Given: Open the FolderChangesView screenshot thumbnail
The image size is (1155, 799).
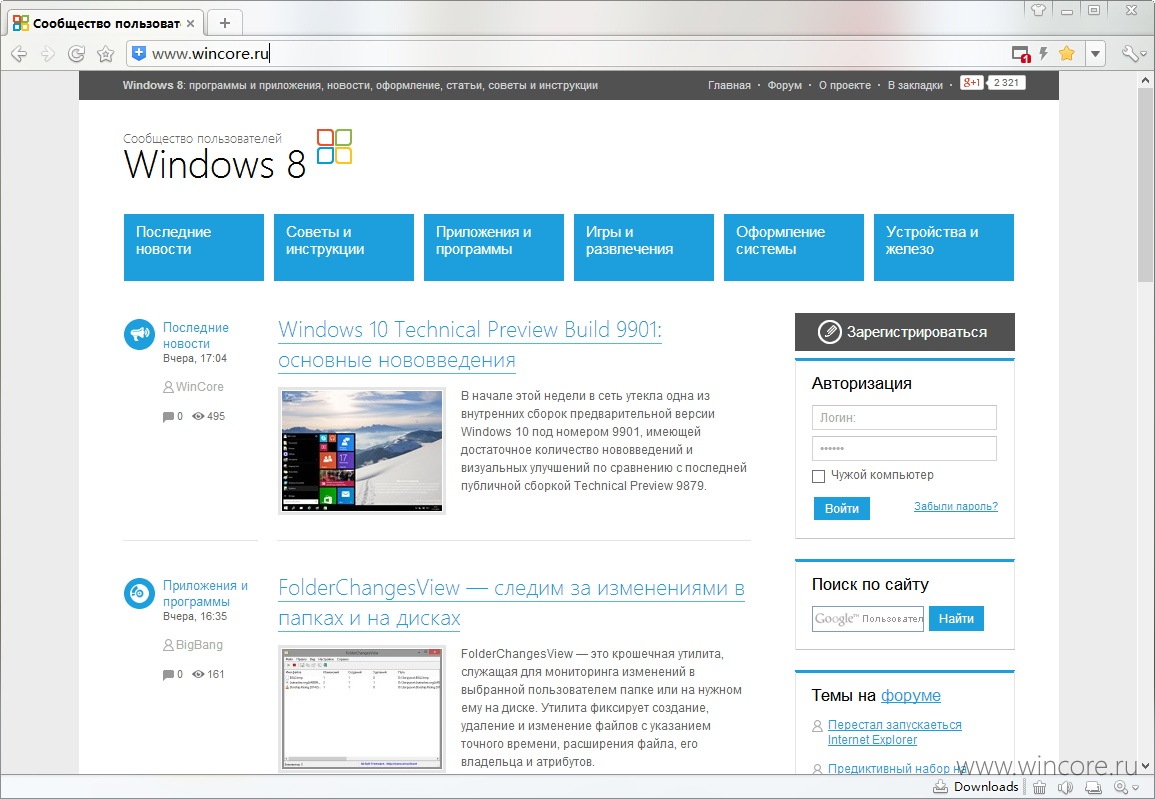Looking at the screenshot, I should coord(362,708).
